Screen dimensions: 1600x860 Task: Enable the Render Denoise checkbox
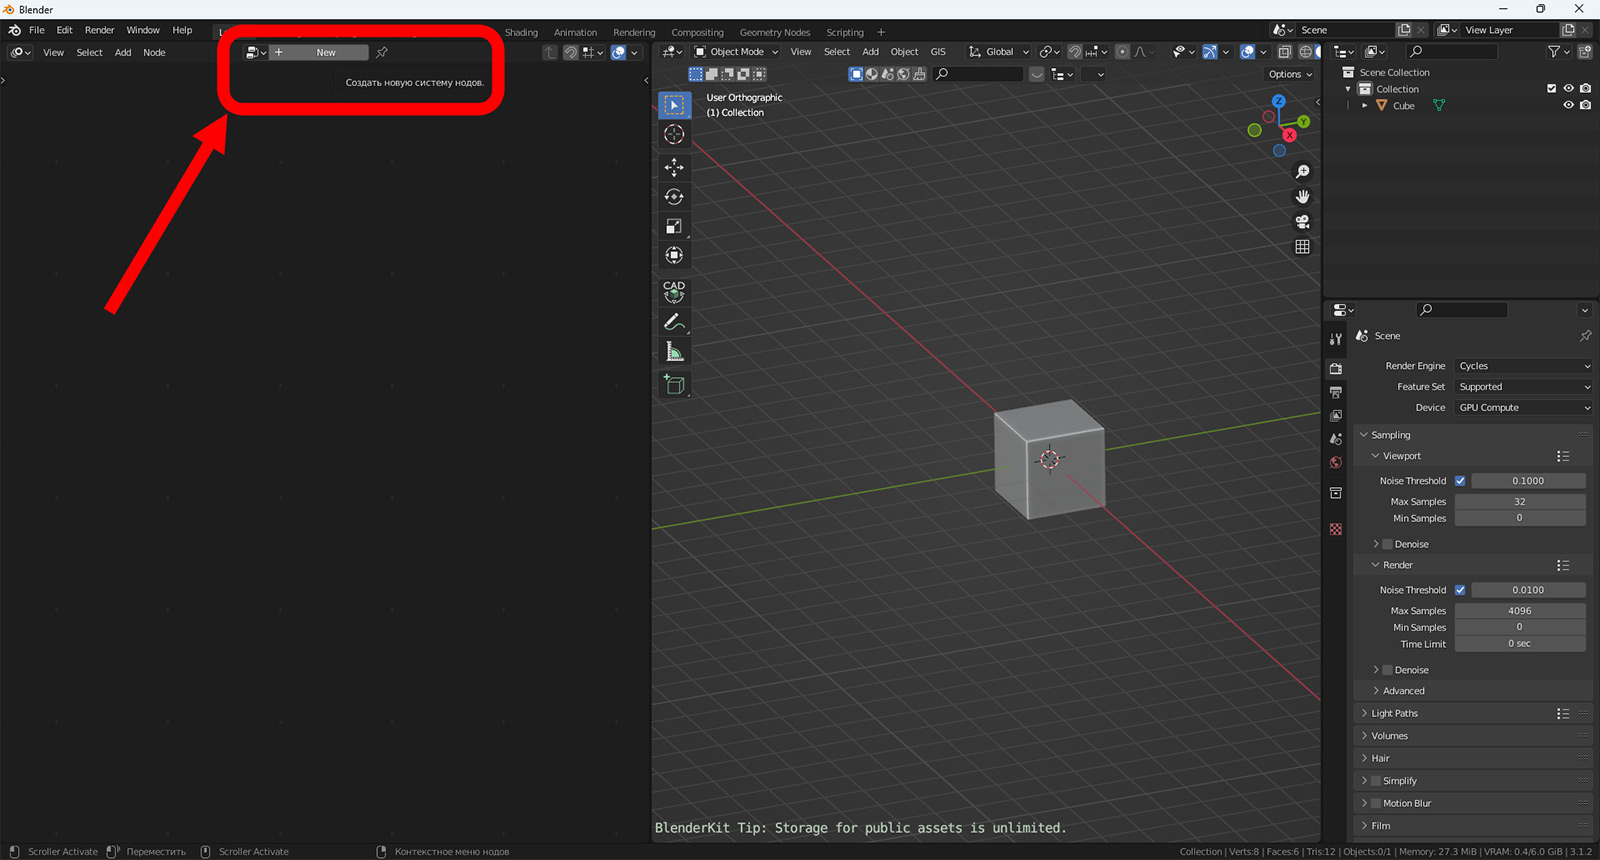[1387, 670]
